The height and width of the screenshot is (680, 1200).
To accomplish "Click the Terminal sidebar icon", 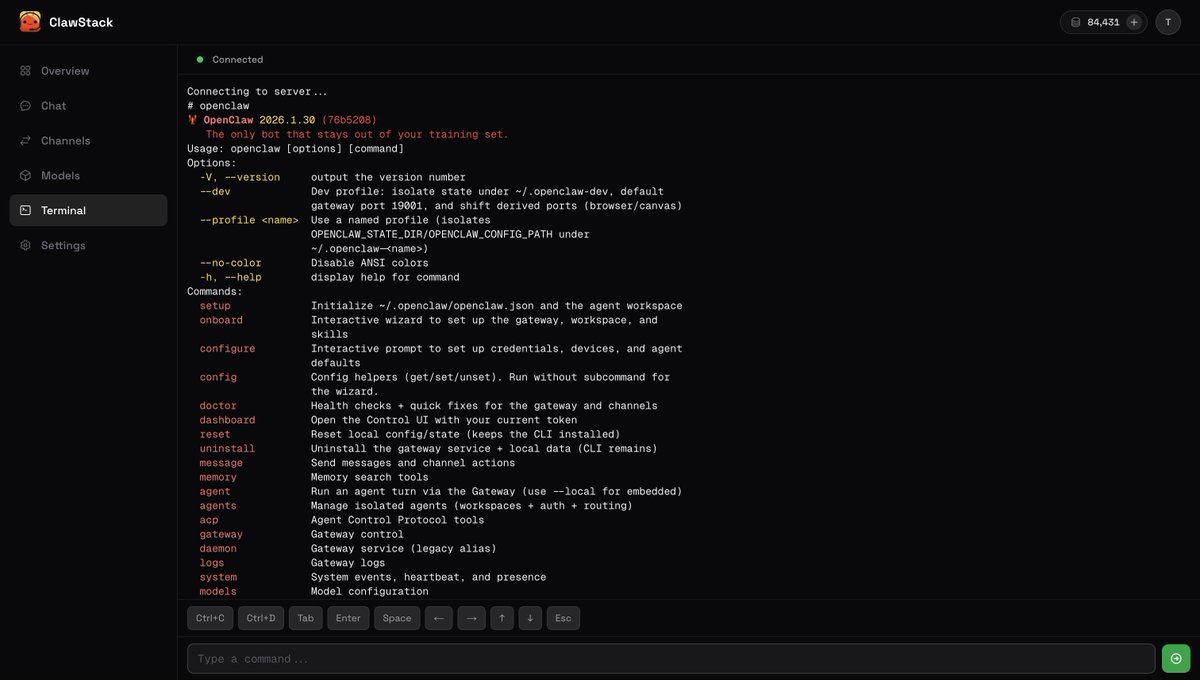I will coord(25,211).
